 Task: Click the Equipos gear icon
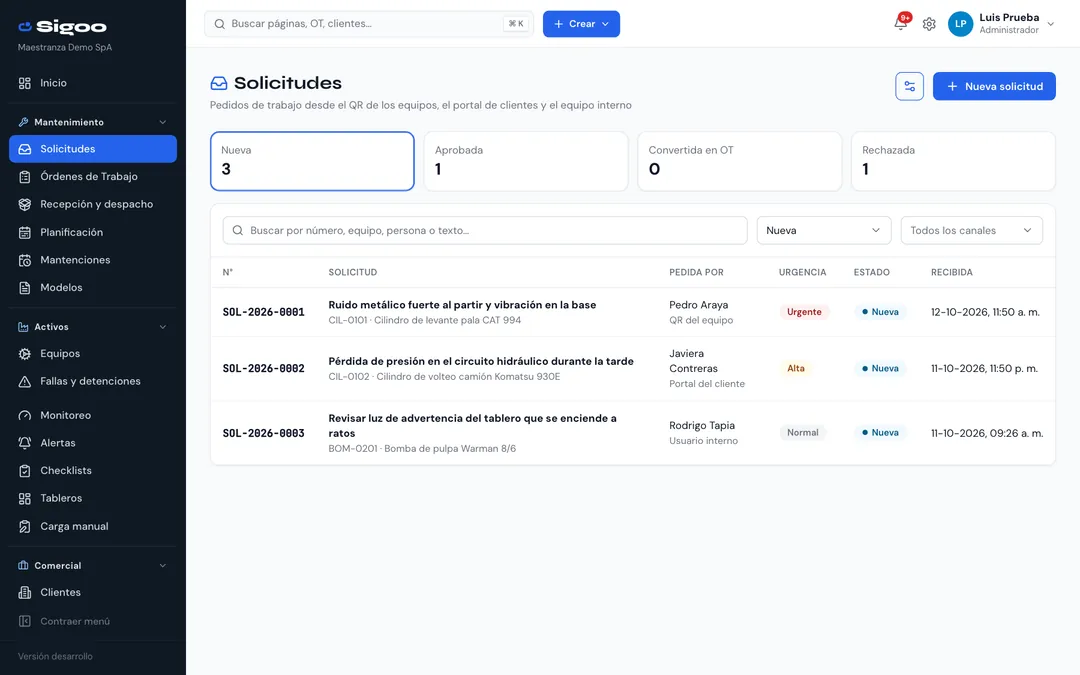click(x=25, y=354)
